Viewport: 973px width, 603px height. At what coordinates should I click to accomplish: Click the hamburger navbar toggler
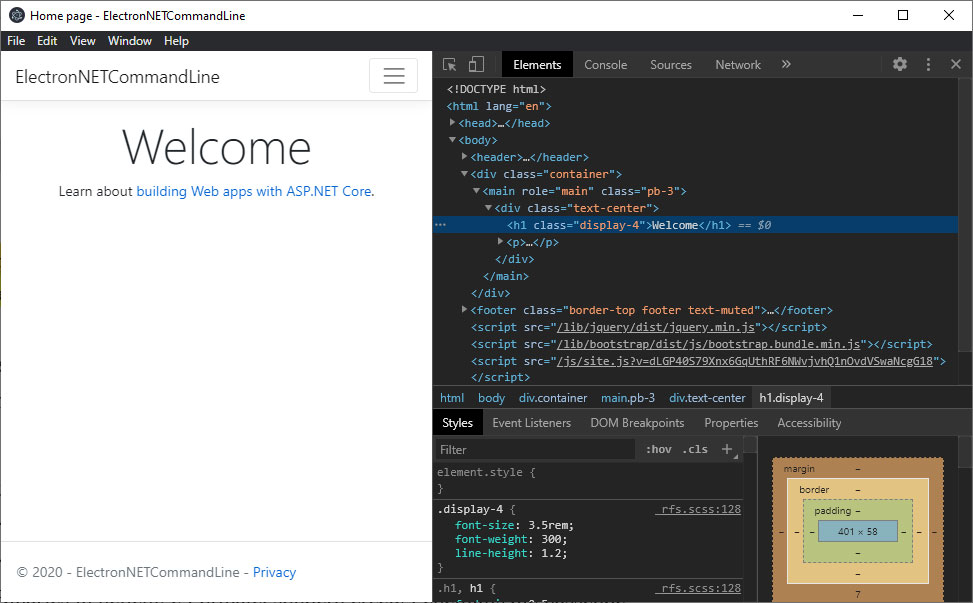click(393, 76)
